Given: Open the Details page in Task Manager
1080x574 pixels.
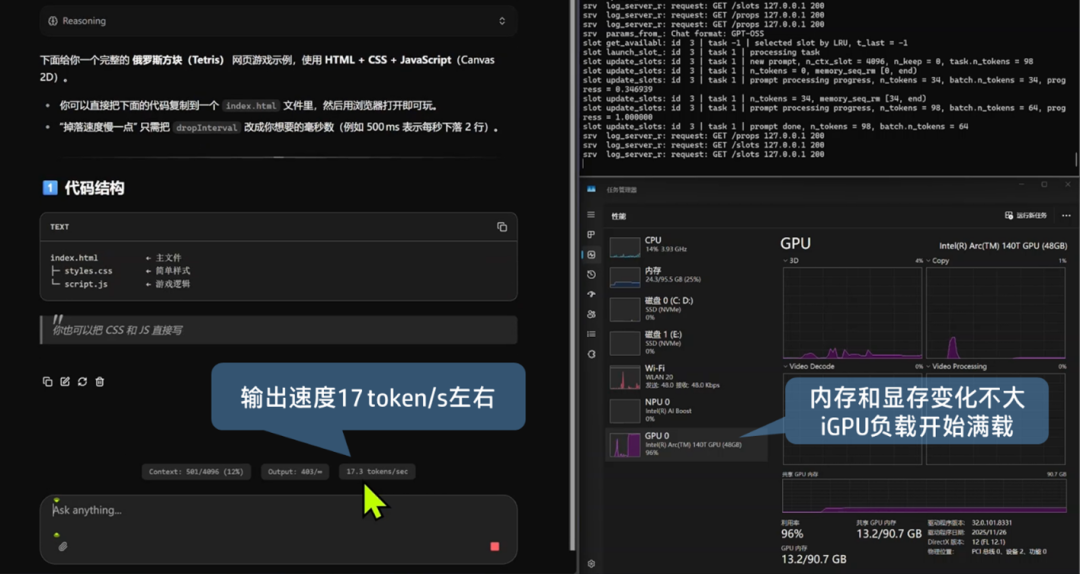Looking at the screenshot, I should [591, 334].
